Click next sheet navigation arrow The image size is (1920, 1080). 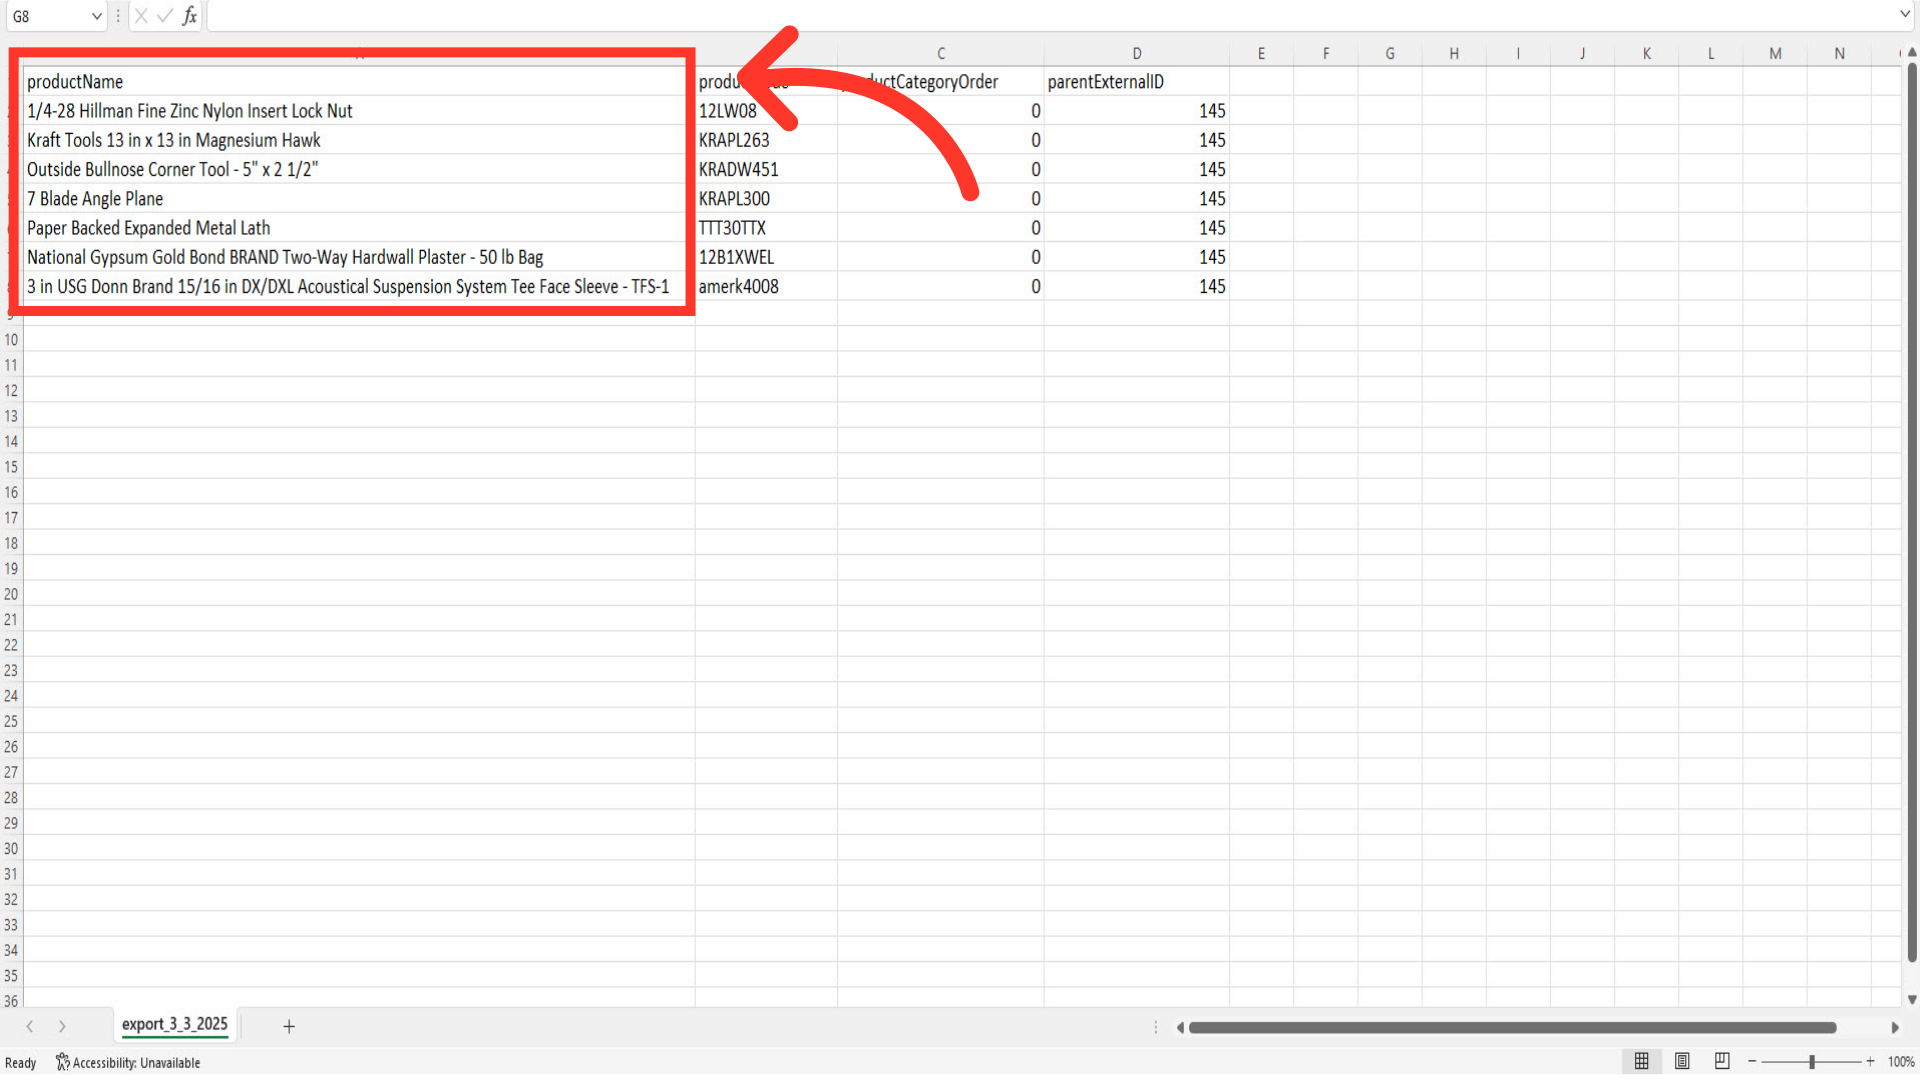pos(62,1026)
